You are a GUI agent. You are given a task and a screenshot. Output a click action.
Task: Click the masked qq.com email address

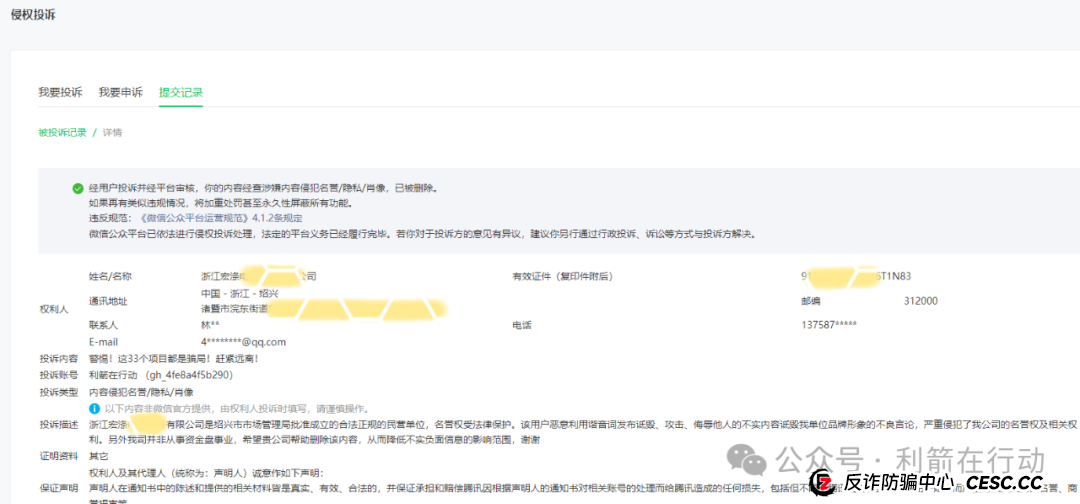click(x=243, y=342)
